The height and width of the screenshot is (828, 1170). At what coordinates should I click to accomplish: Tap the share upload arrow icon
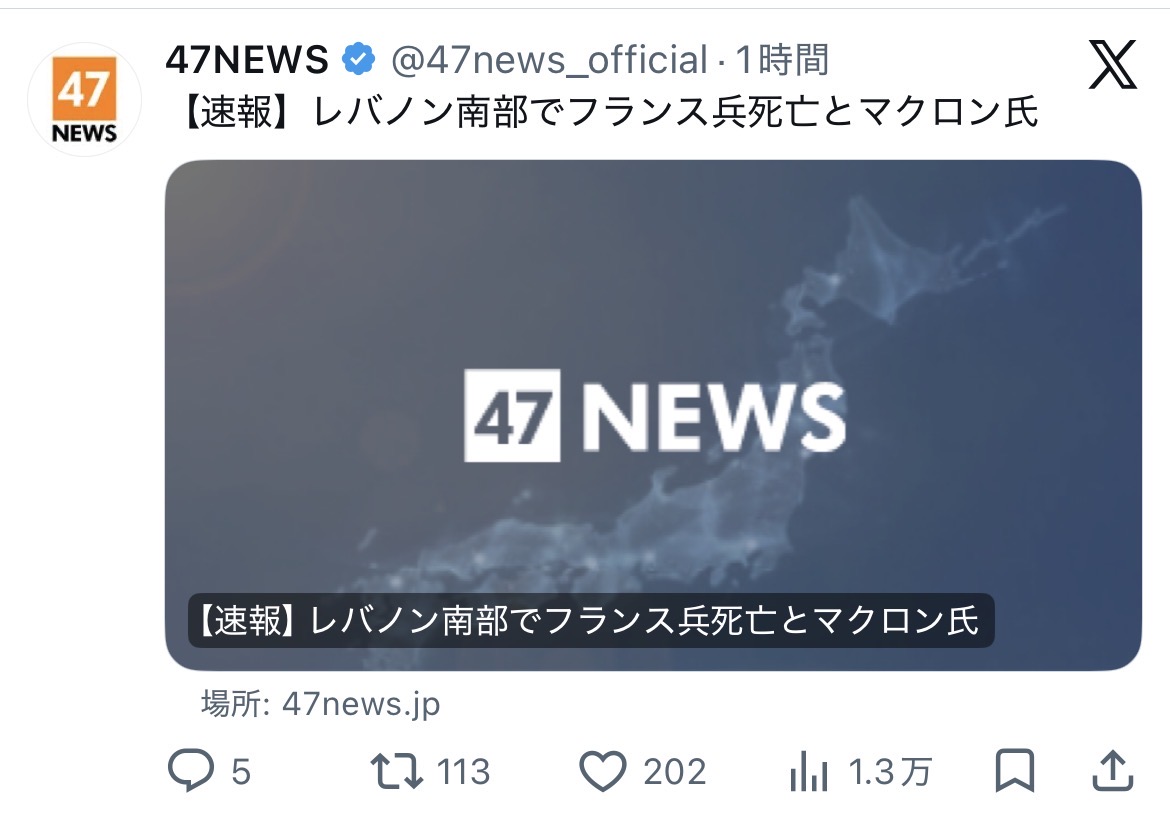(x=1113, y=771)
